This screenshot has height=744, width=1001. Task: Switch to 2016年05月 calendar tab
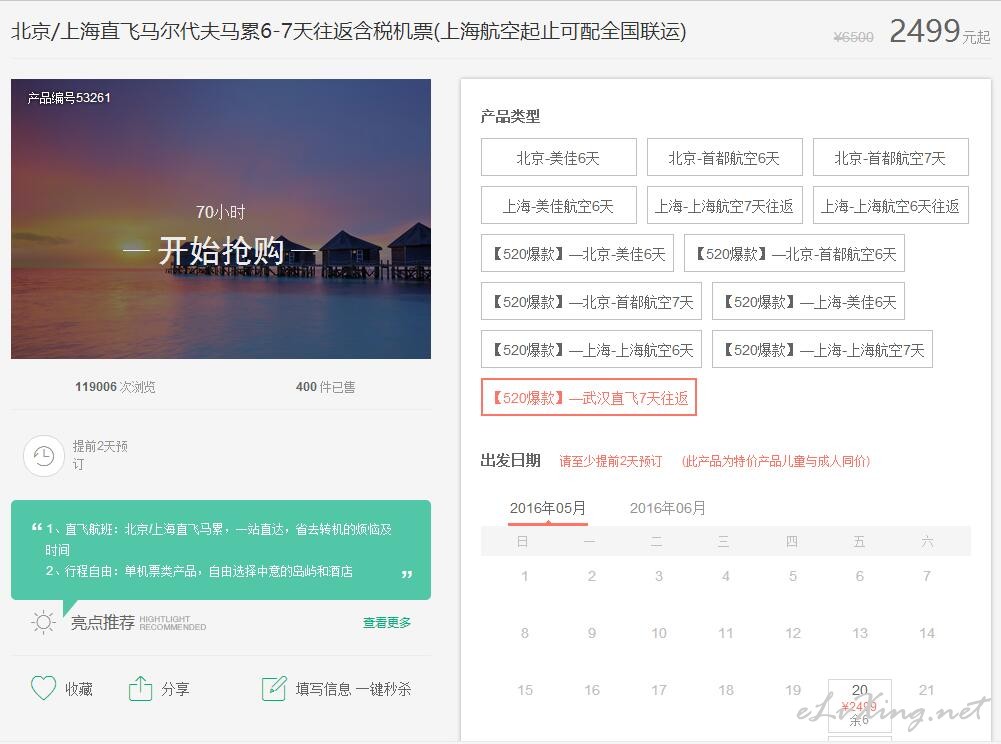pyautogui.click(x=548, y=508)
